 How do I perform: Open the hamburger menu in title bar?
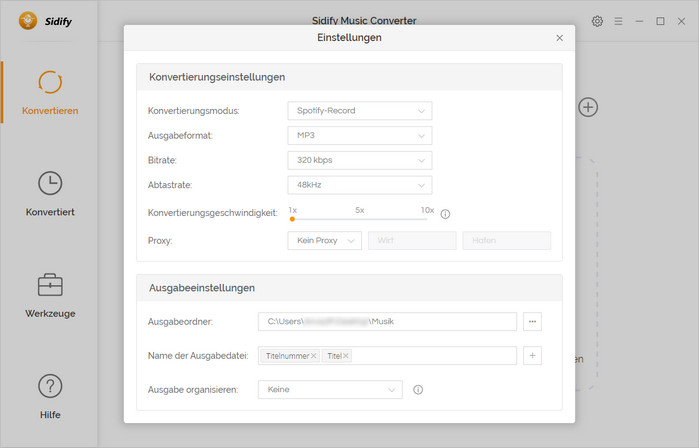(618, 21)
